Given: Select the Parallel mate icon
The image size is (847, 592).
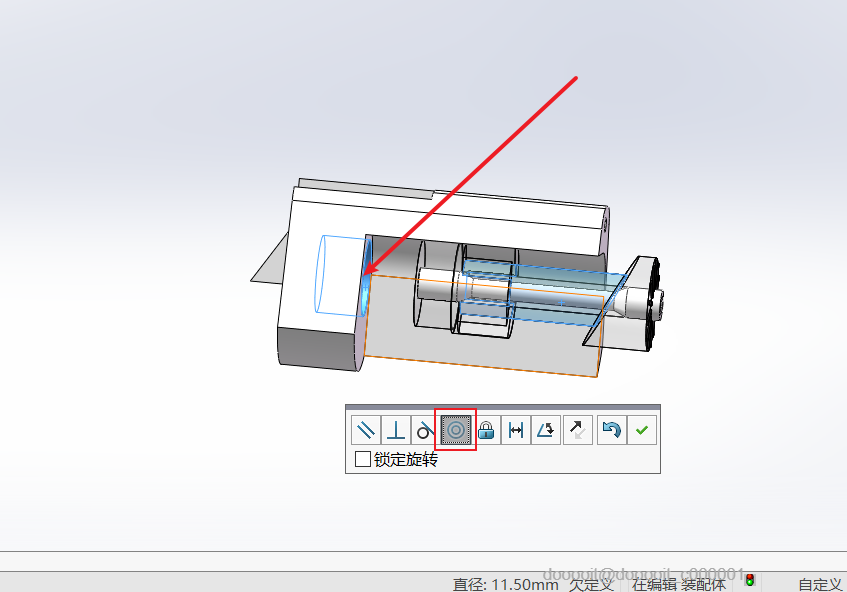Looking at the screenshot, I should (366, 430).
